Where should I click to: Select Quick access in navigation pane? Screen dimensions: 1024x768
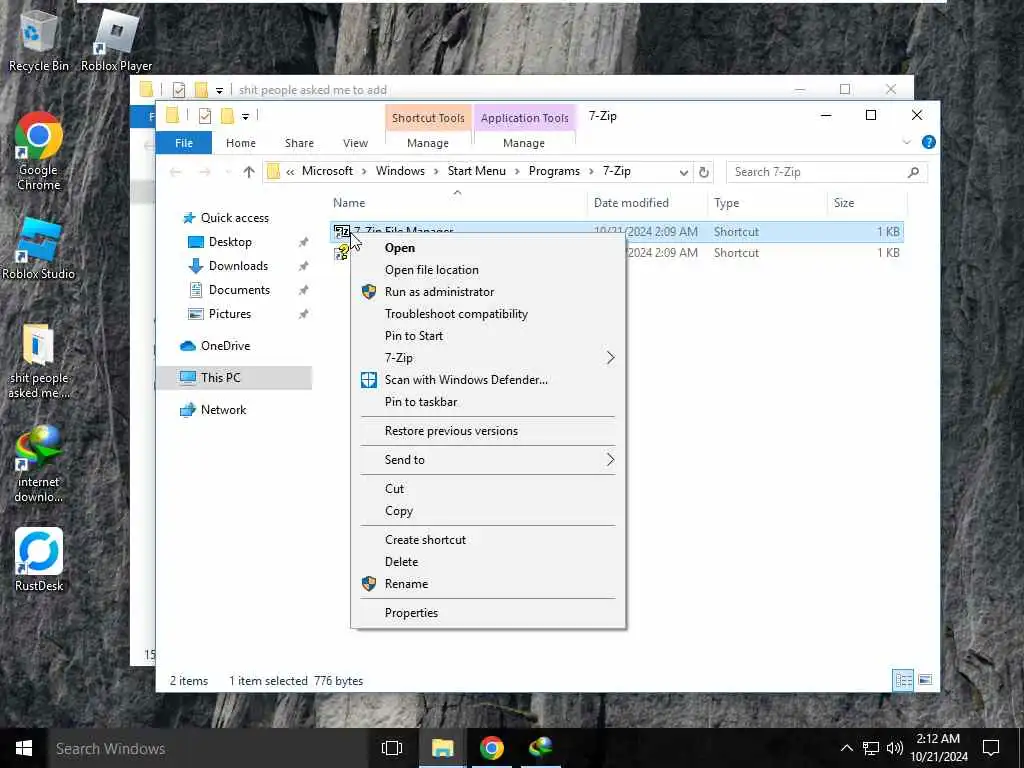coord(234,218)
